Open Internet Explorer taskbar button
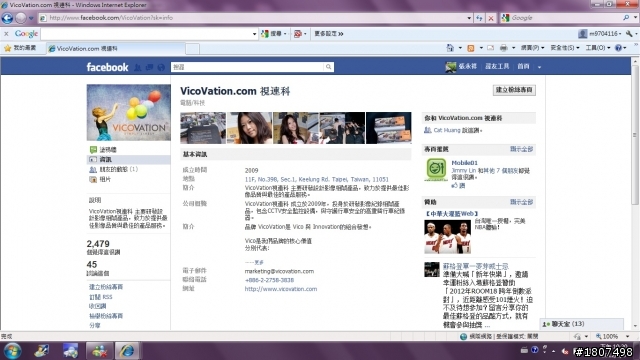 pyautogui.click(x=127, y=351)
